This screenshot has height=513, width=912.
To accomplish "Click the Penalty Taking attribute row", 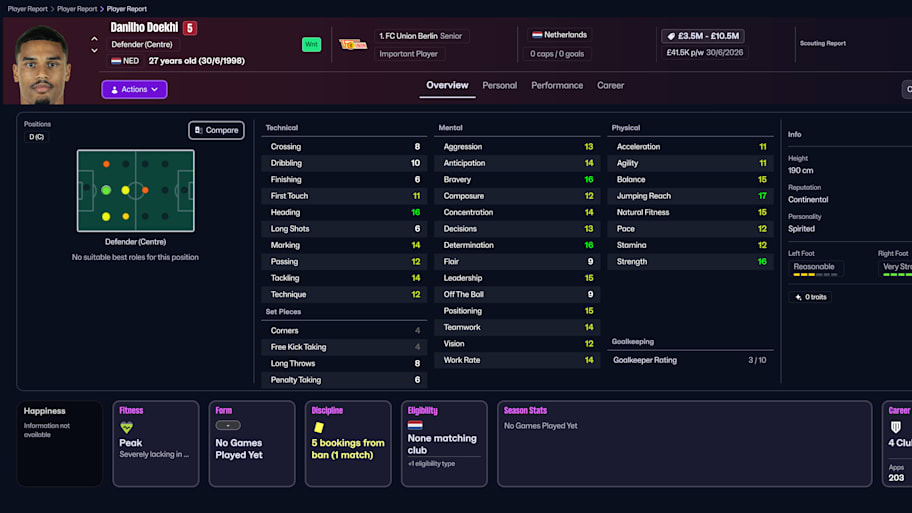I will tap(344, 380).
